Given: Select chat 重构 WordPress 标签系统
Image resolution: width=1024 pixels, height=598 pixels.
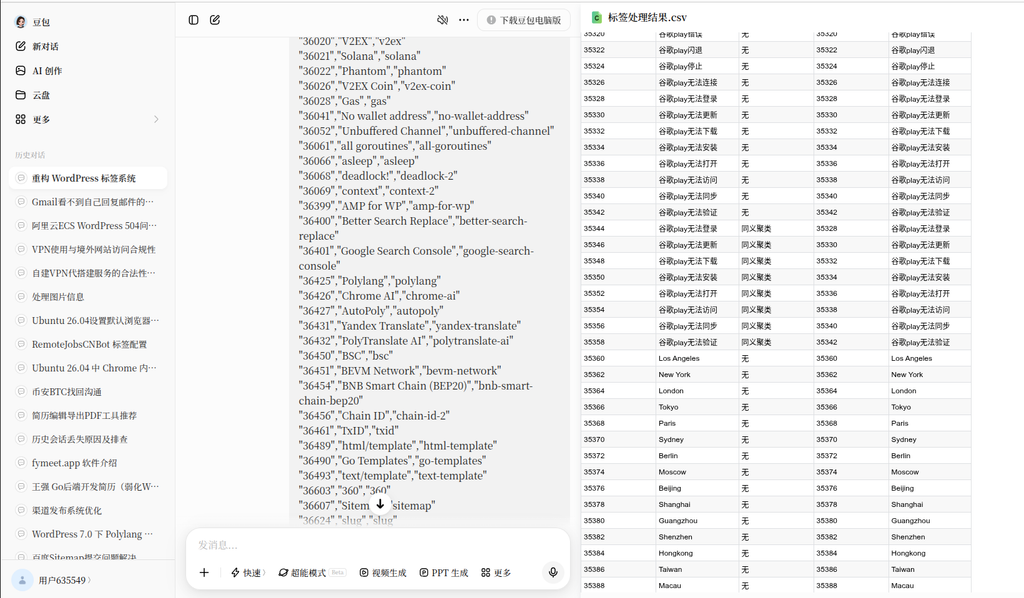Looking at the screenshot, I should (x=88, y=178).
